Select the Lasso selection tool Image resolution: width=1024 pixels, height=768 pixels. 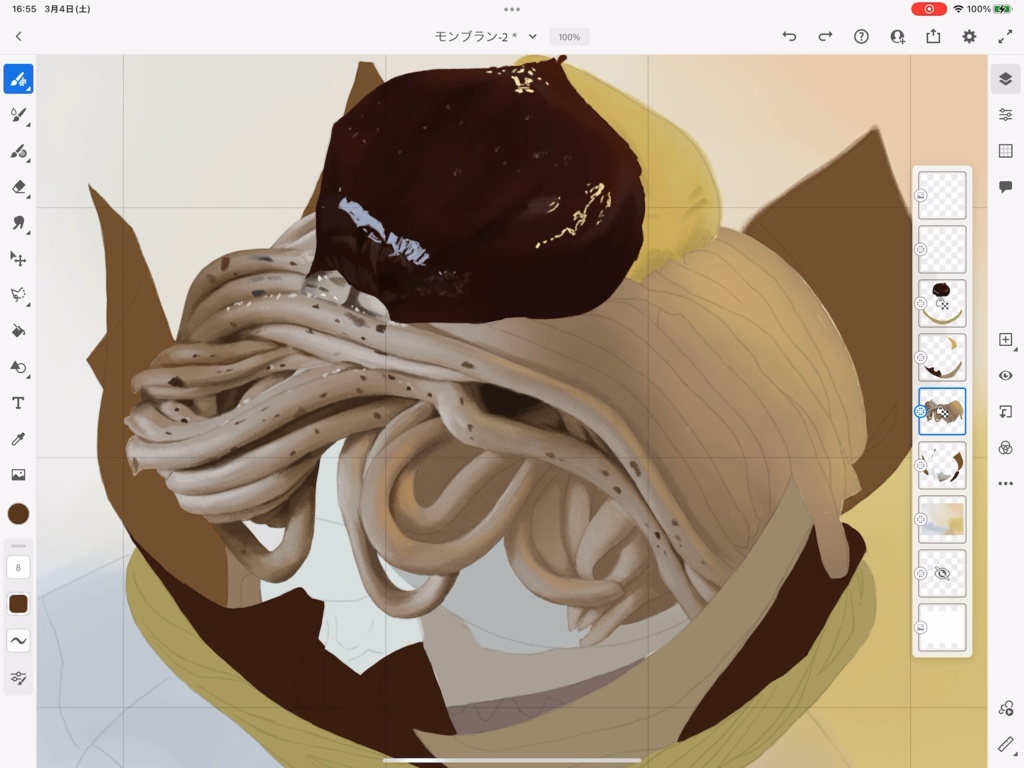[x=18, y=295]
